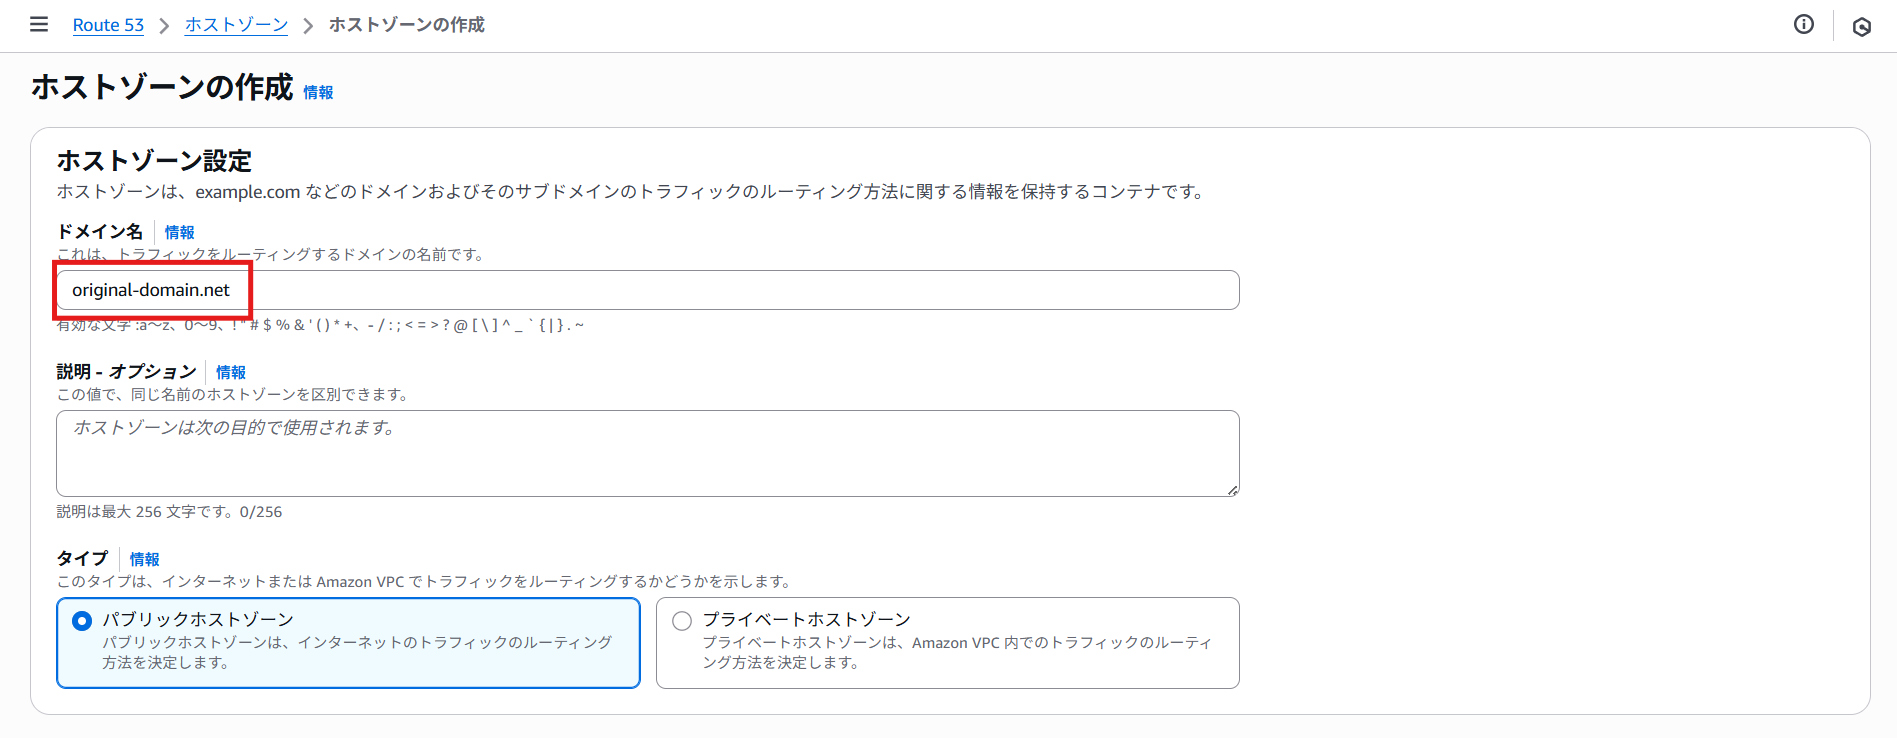Select the パブリックホストゾーン radio button

coord(82,621)
